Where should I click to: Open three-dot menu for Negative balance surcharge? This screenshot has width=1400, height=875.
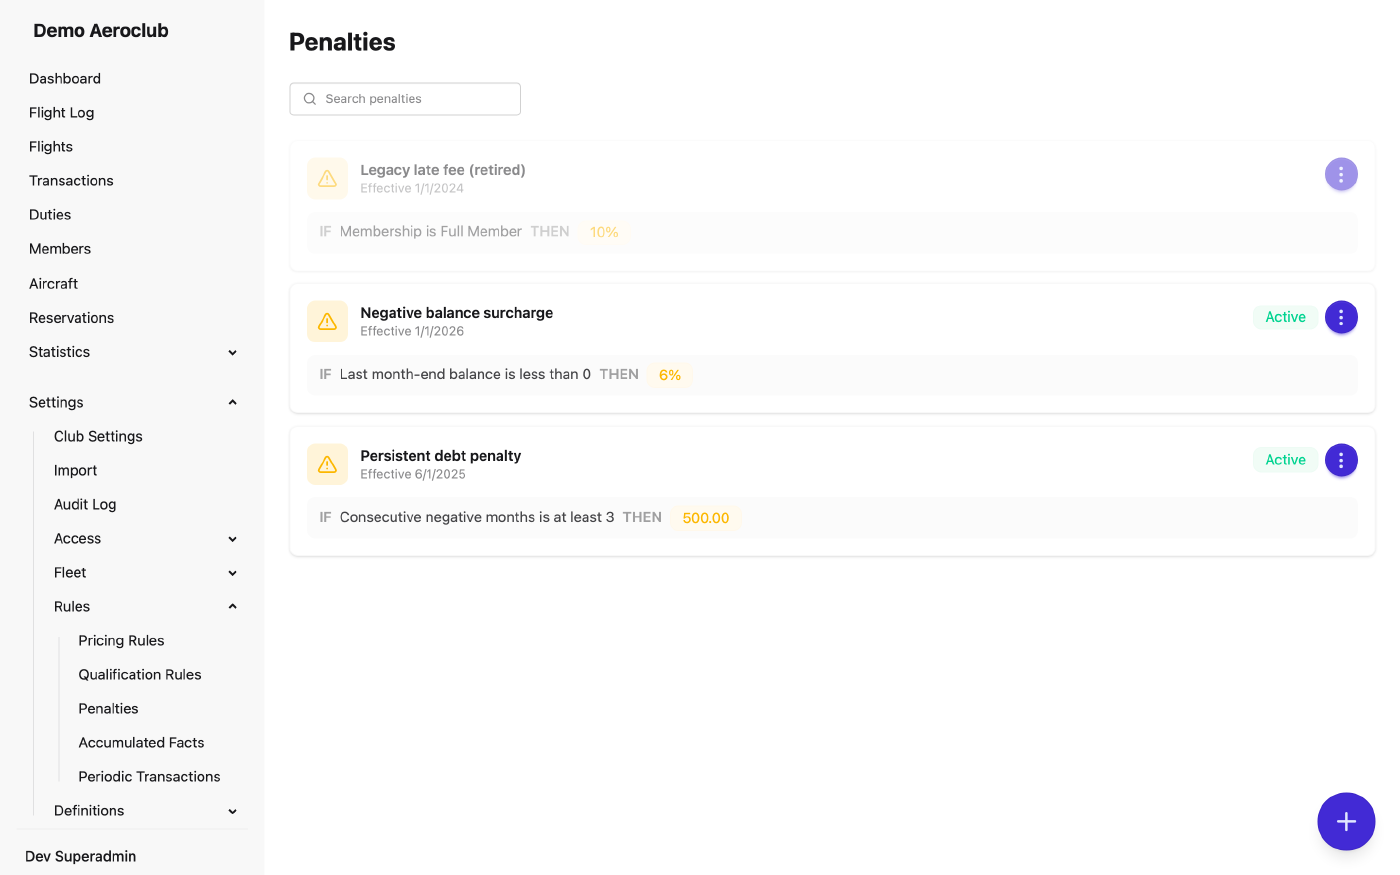(x=1340, y=317)
